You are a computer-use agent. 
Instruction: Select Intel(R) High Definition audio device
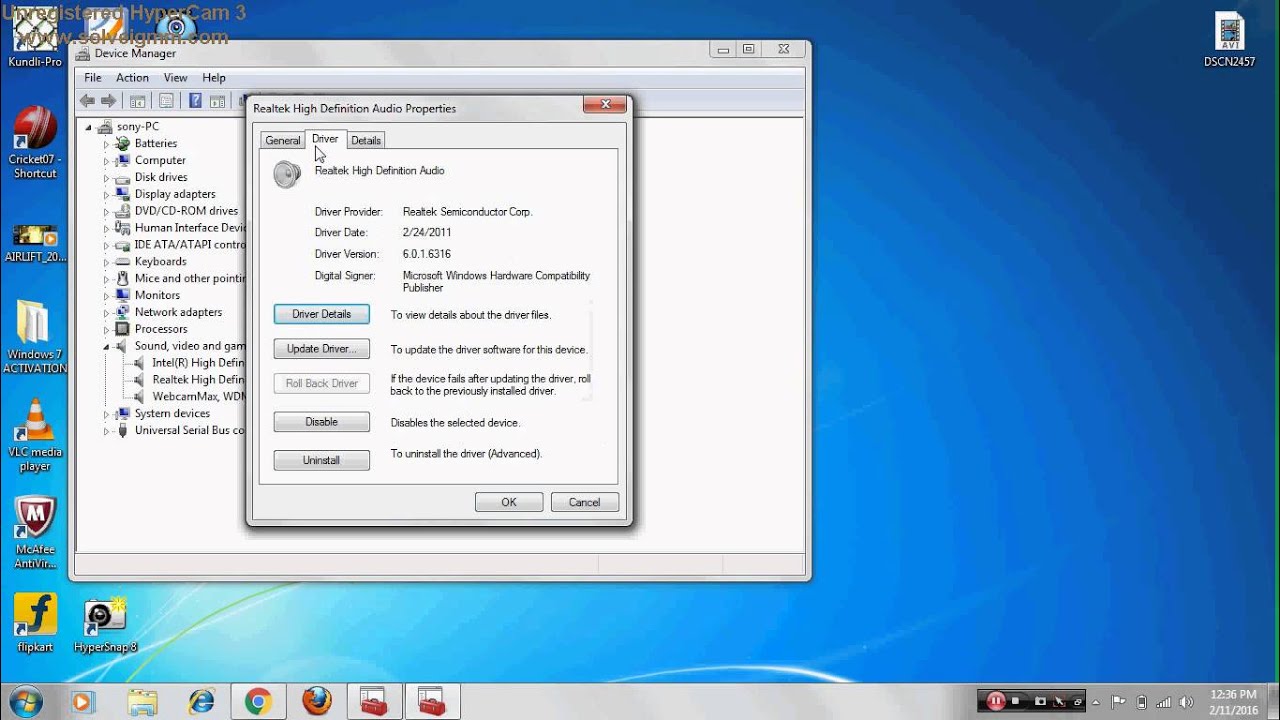coord(198,363)
